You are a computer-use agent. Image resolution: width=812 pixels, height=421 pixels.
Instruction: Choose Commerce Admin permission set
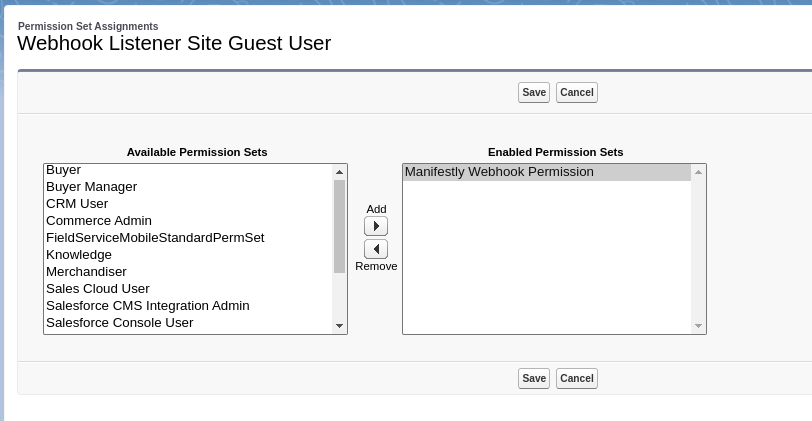99,221
